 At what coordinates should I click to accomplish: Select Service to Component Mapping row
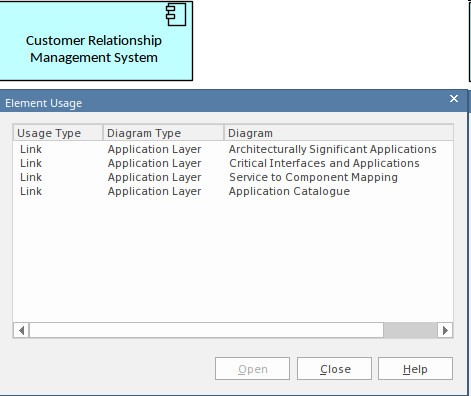tap(233, 177)
